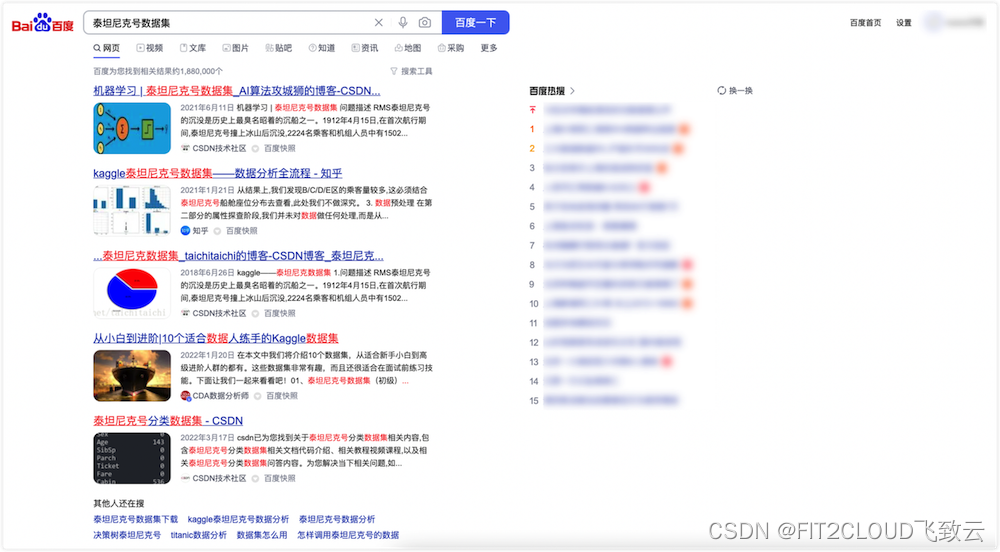Search related titanic数据分析
Image resolution: width=1000 pixels, height=552 pixels.
point(198,535)
